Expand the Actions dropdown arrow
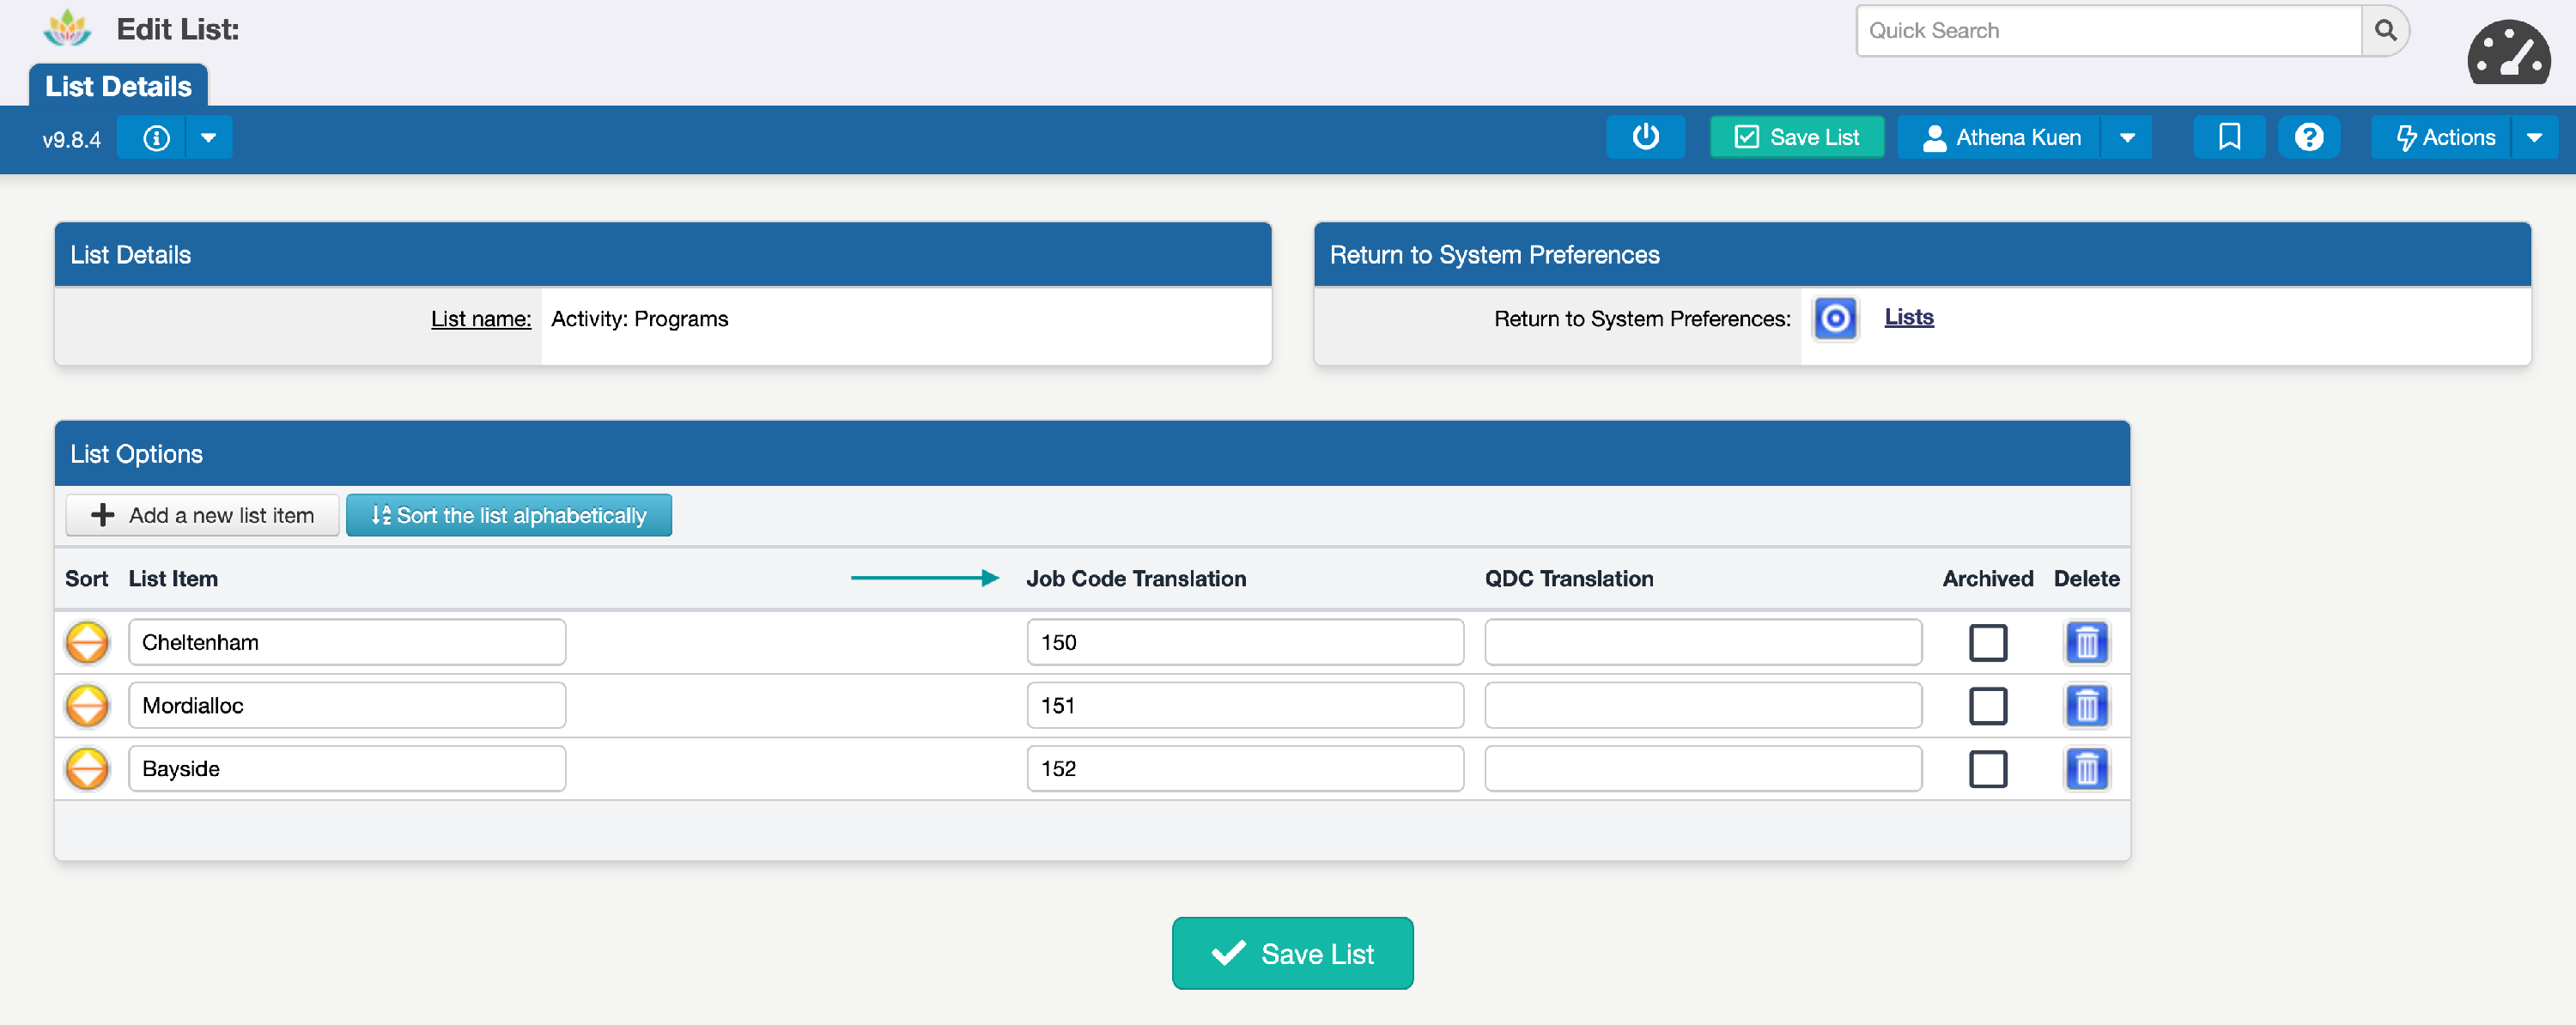The width and height of the screenshot is (2576, 1025). point(2533,137)
